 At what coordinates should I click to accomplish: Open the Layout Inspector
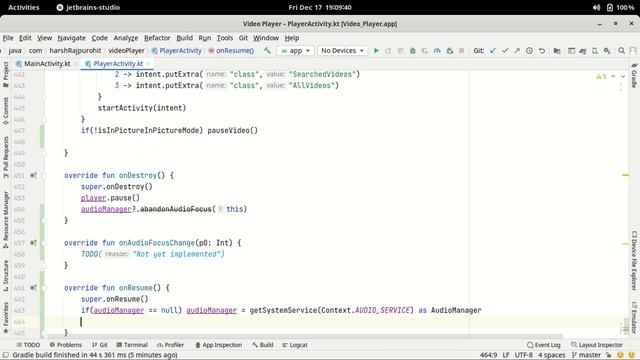pyautogui.click(x=596, y=345)
